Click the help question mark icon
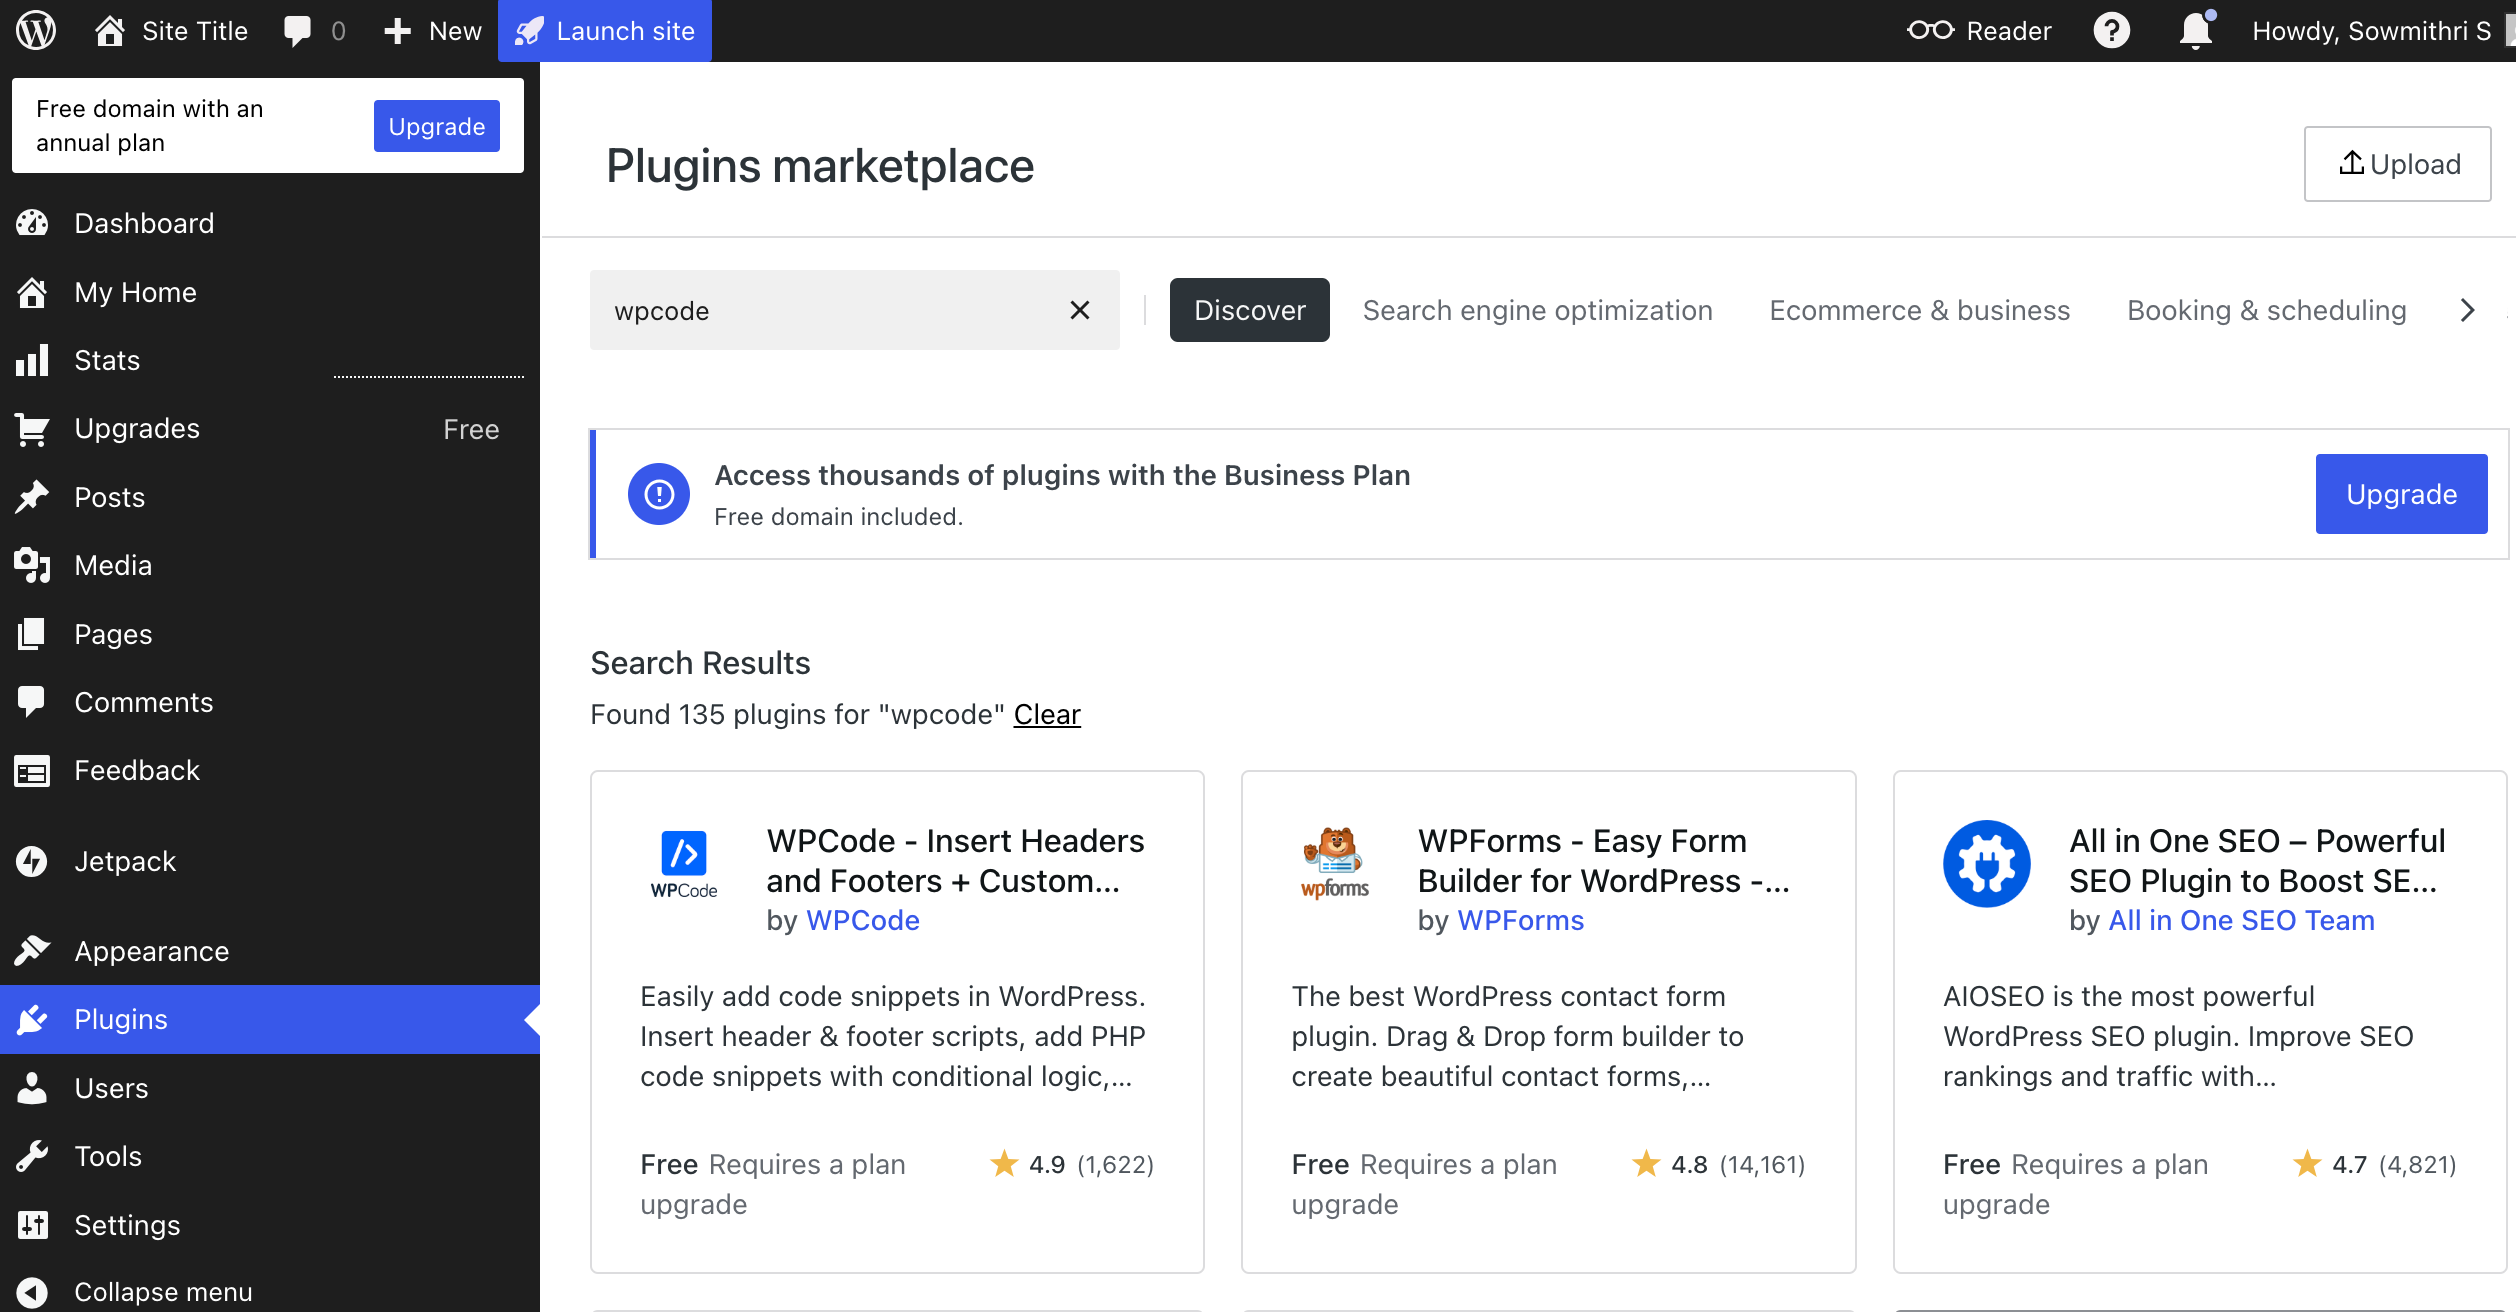The width and height of the screenshot is (2516, 1312). coord(2111,30)
